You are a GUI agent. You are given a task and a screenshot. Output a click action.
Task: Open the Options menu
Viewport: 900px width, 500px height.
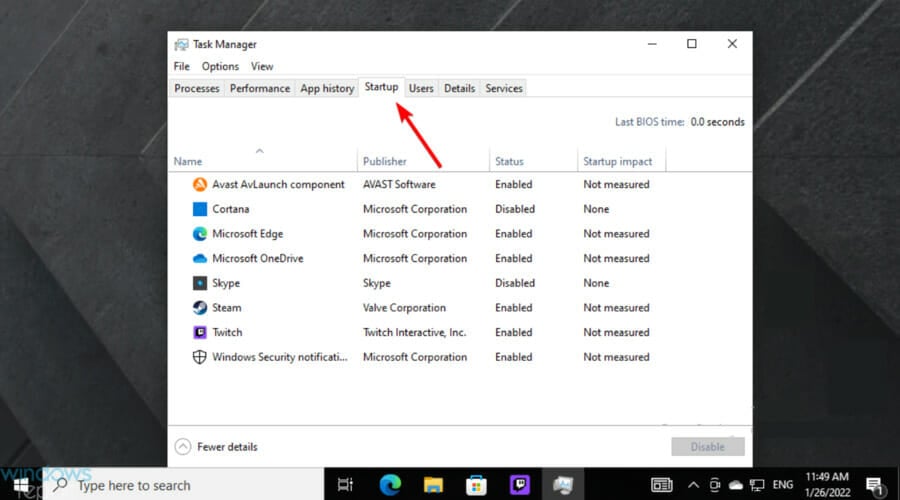click(x=220, y=67)
